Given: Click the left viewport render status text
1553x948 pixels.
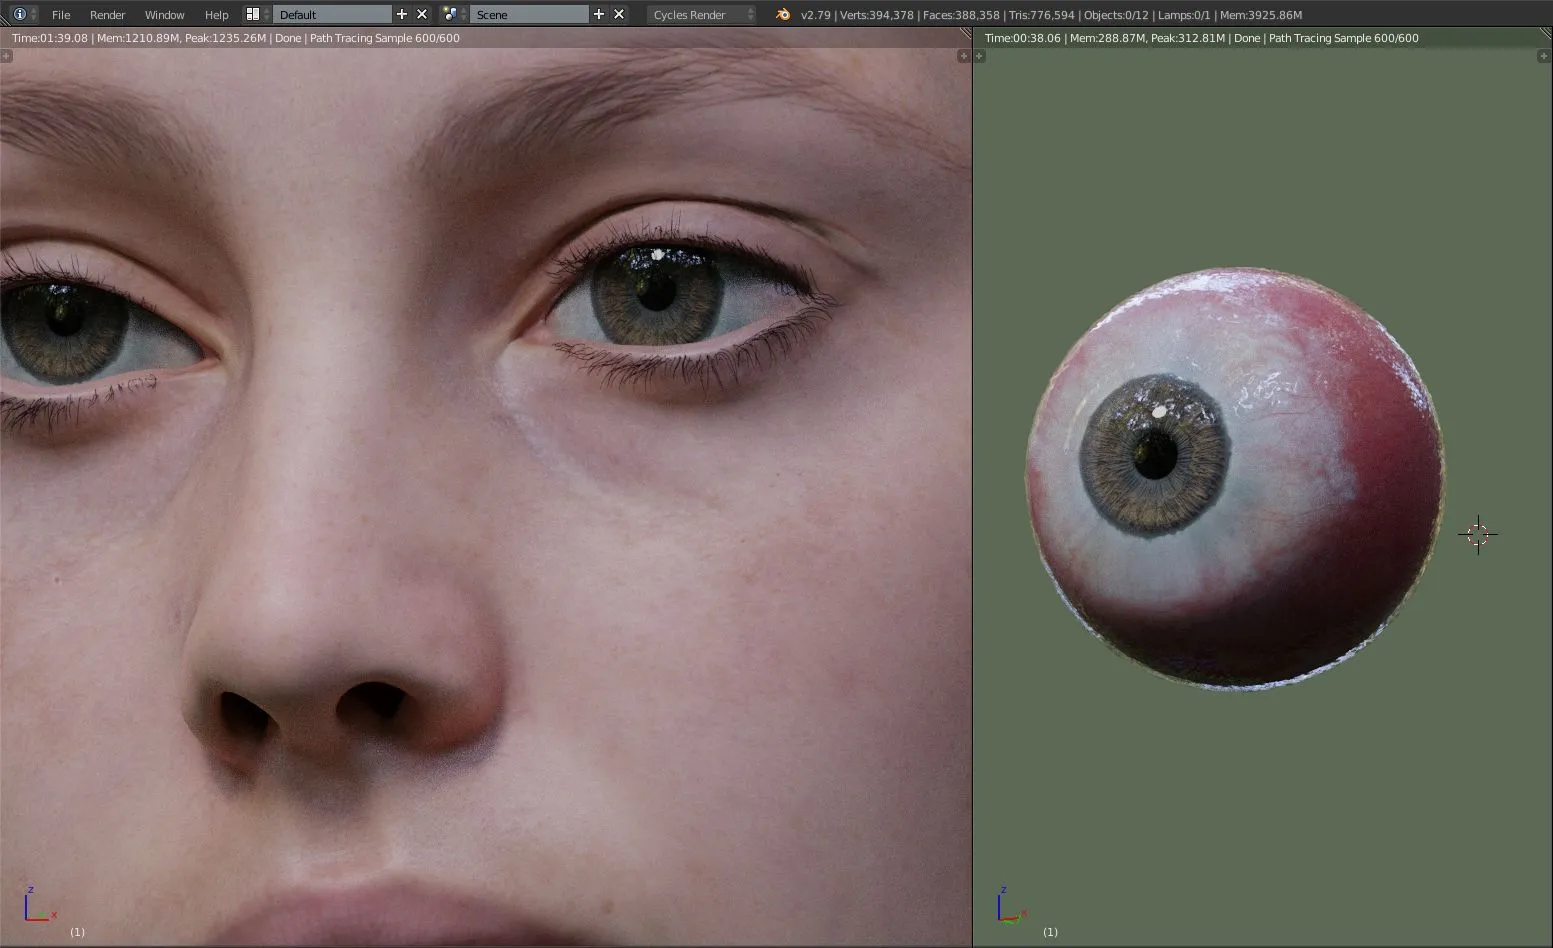Looking at the screenshot, I should (236, 38).
